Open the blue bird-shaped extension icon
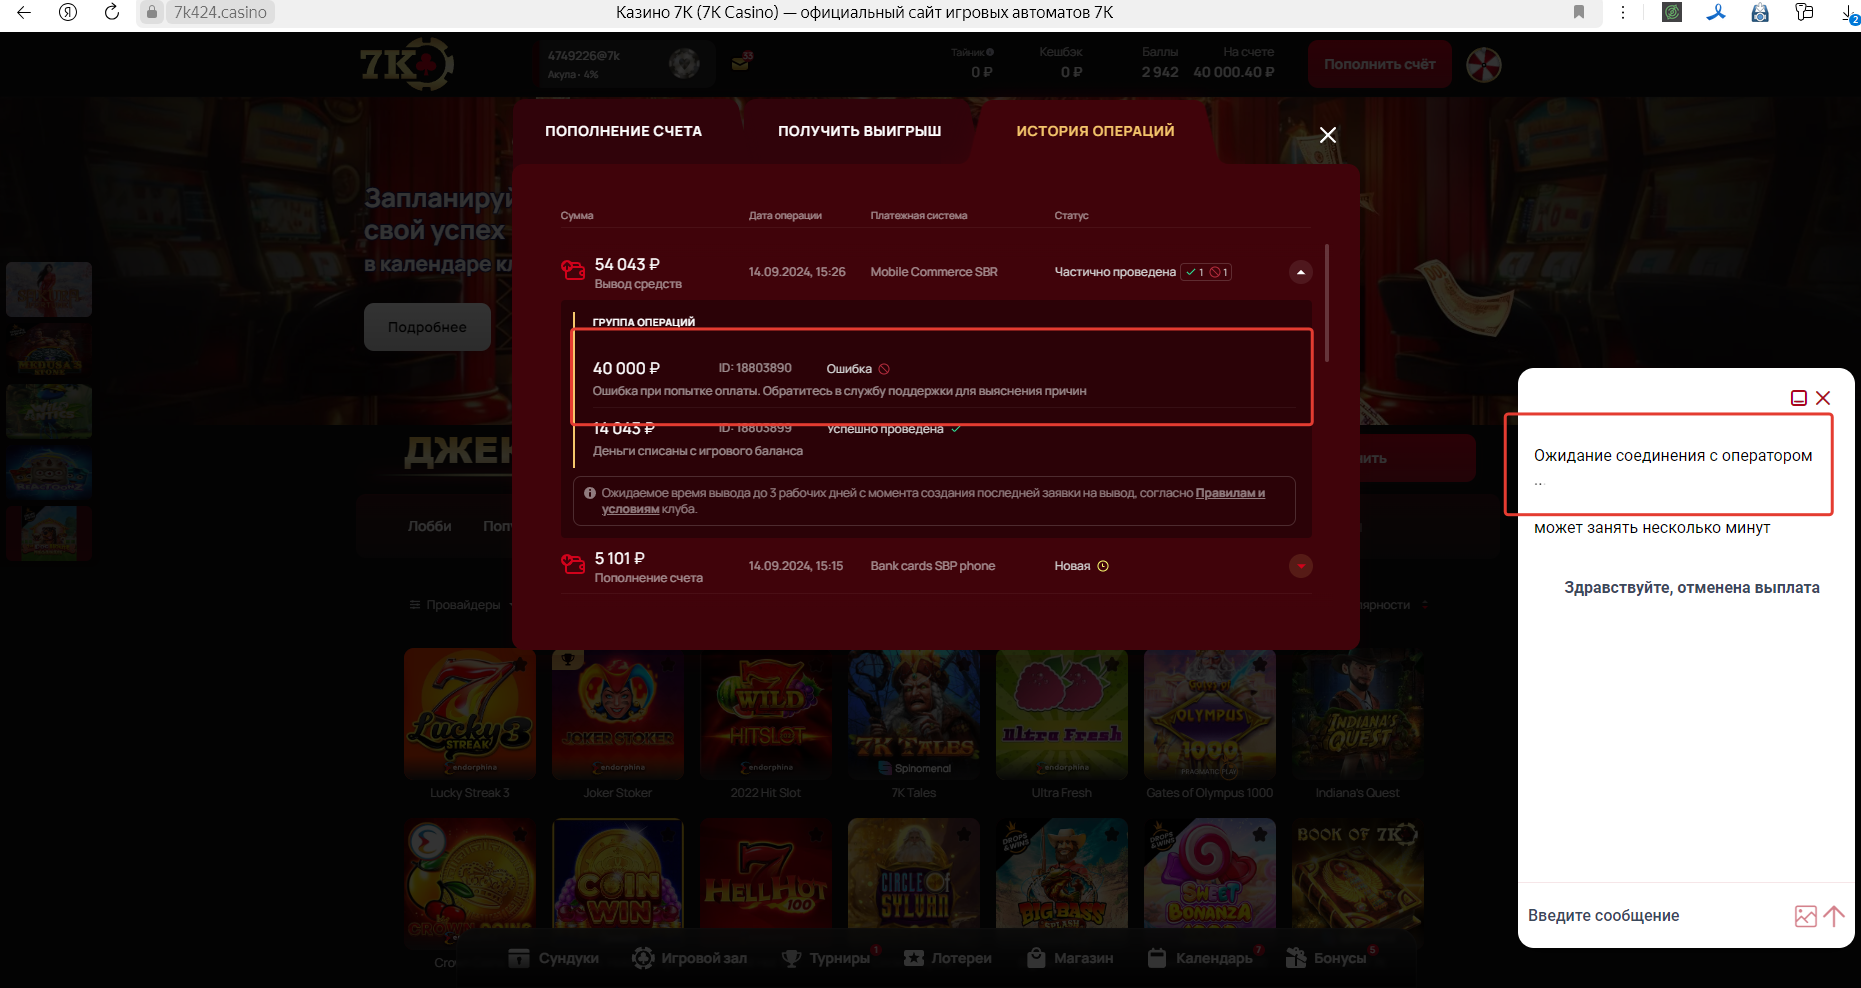 (x=1716, y=12)
